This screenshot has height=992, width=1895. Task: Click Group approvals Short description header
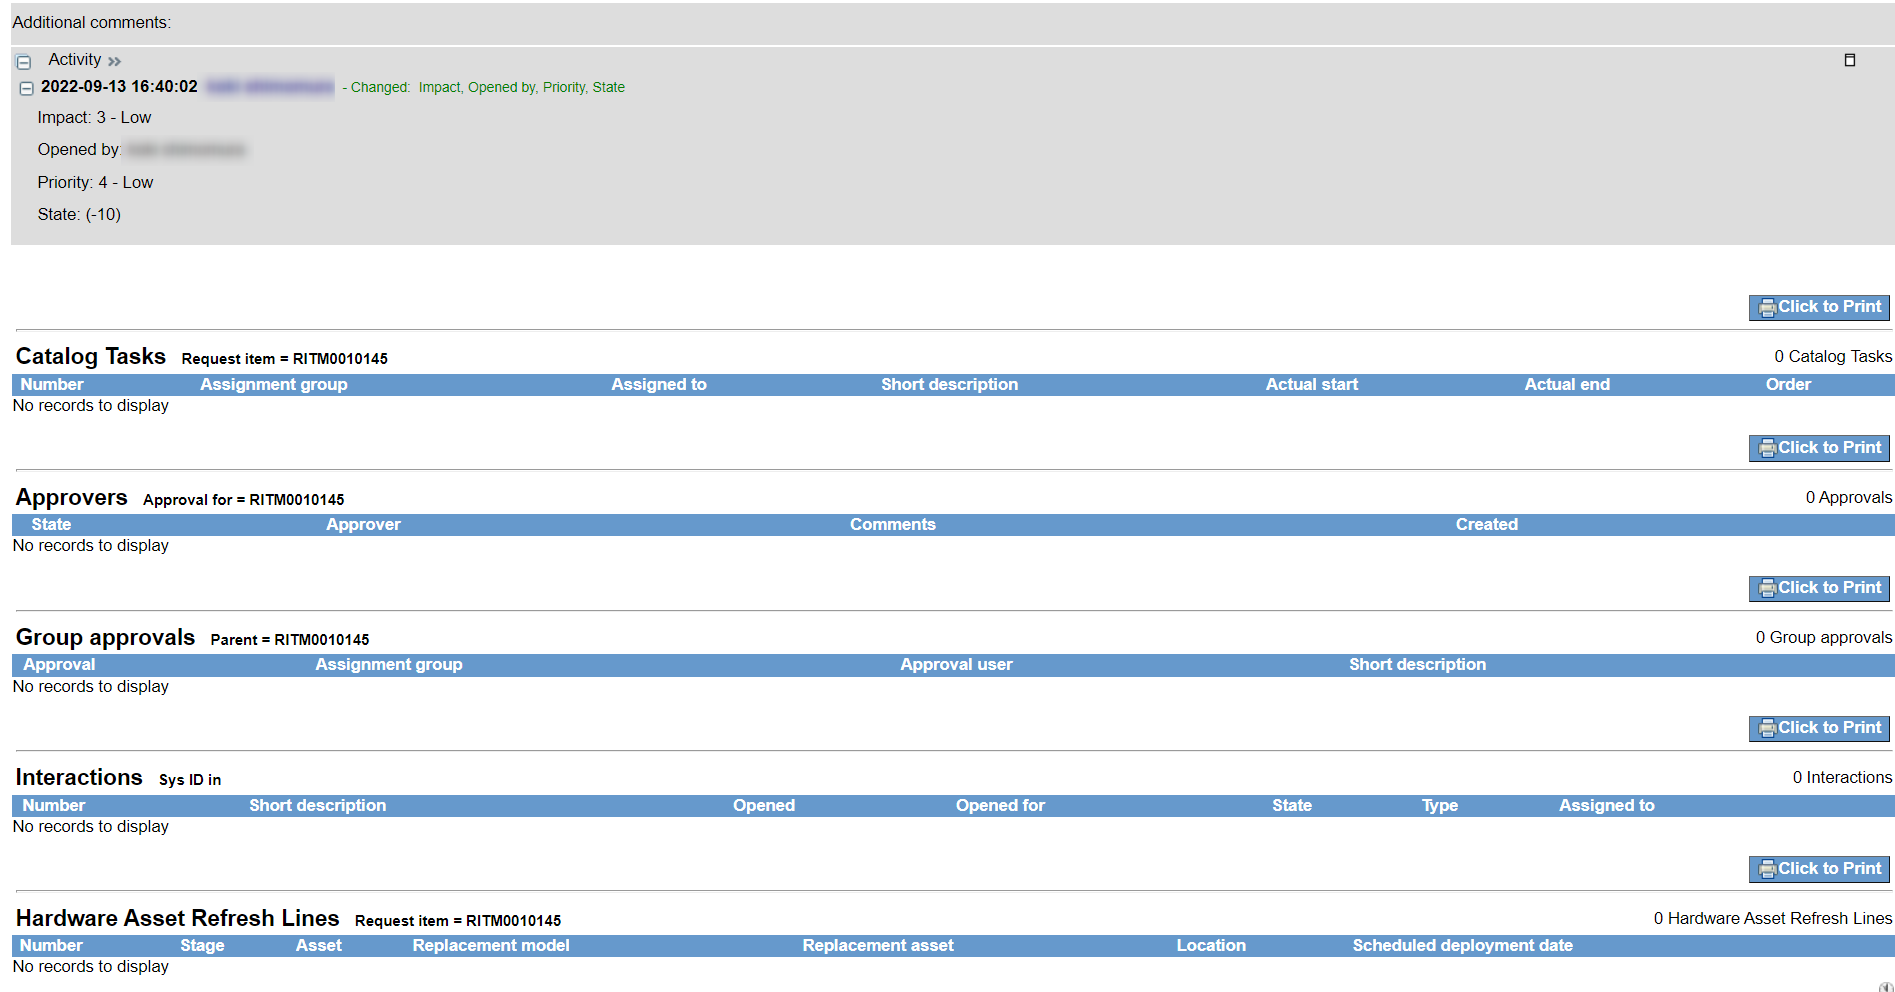(1417, 664)
